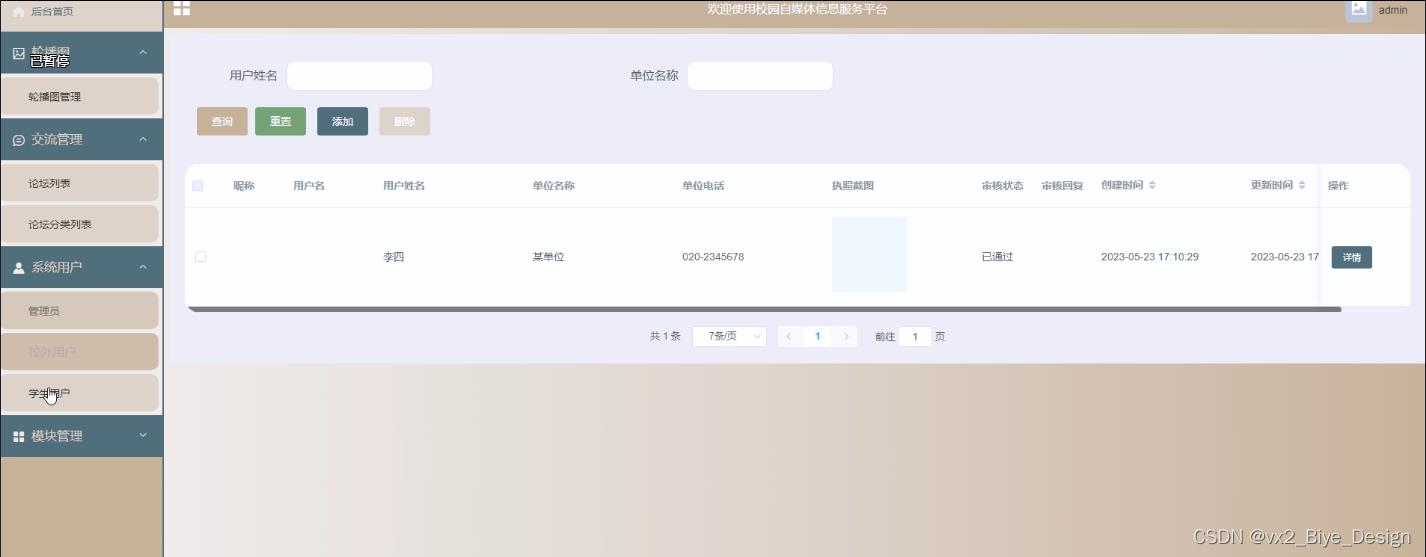Sort by 更新时间 using sort arrows
Image resolution: width=1426 pixels, height=557 pixels.
click(x=1302, y=186)
